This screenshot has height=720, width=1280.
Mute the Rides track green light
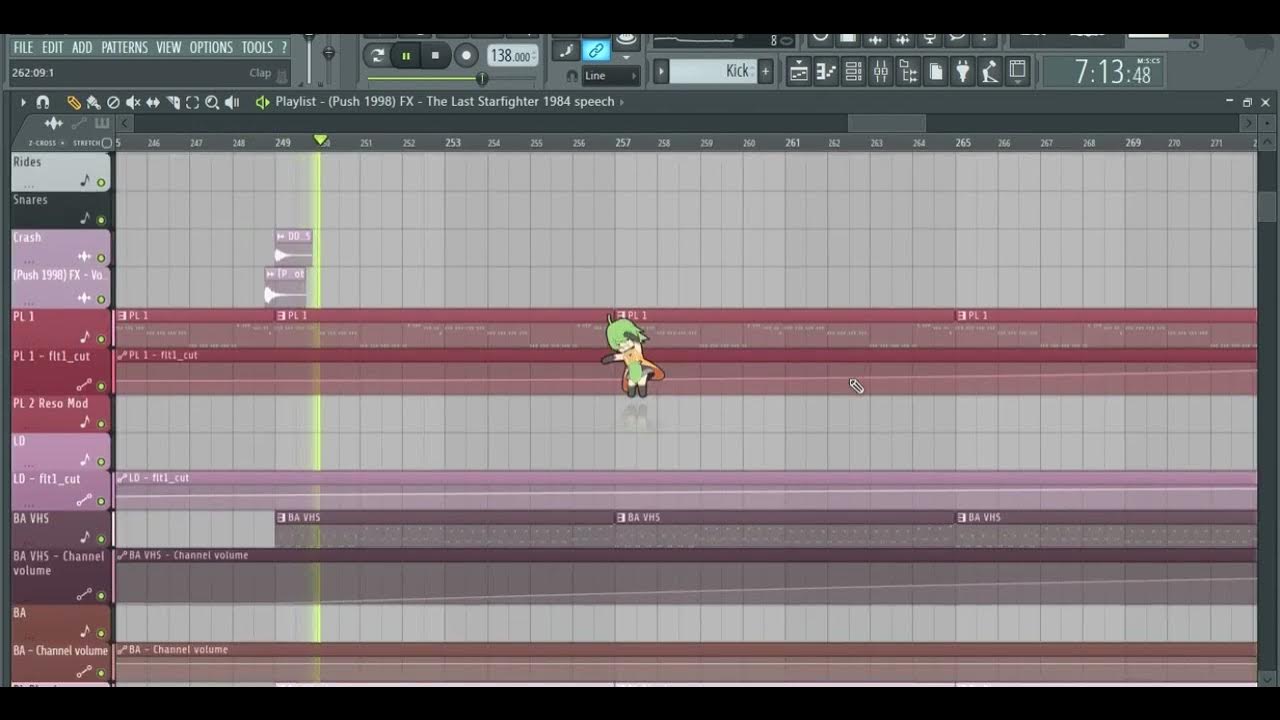click(101, 183)
